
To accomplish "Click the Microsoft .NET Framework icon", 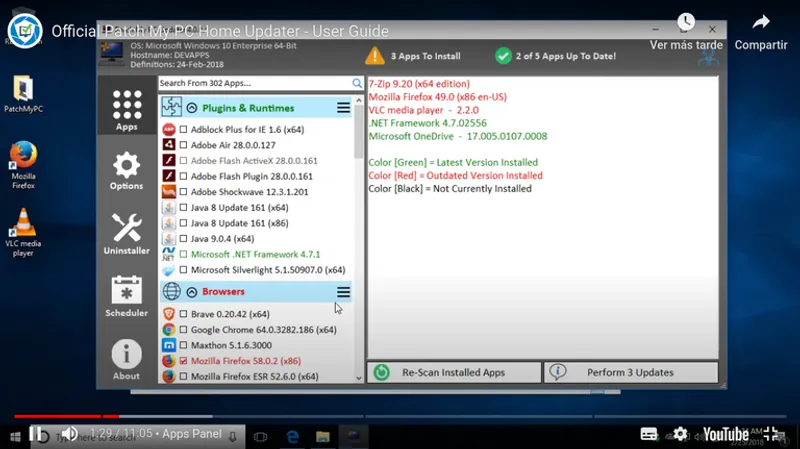I will point(169,254).
